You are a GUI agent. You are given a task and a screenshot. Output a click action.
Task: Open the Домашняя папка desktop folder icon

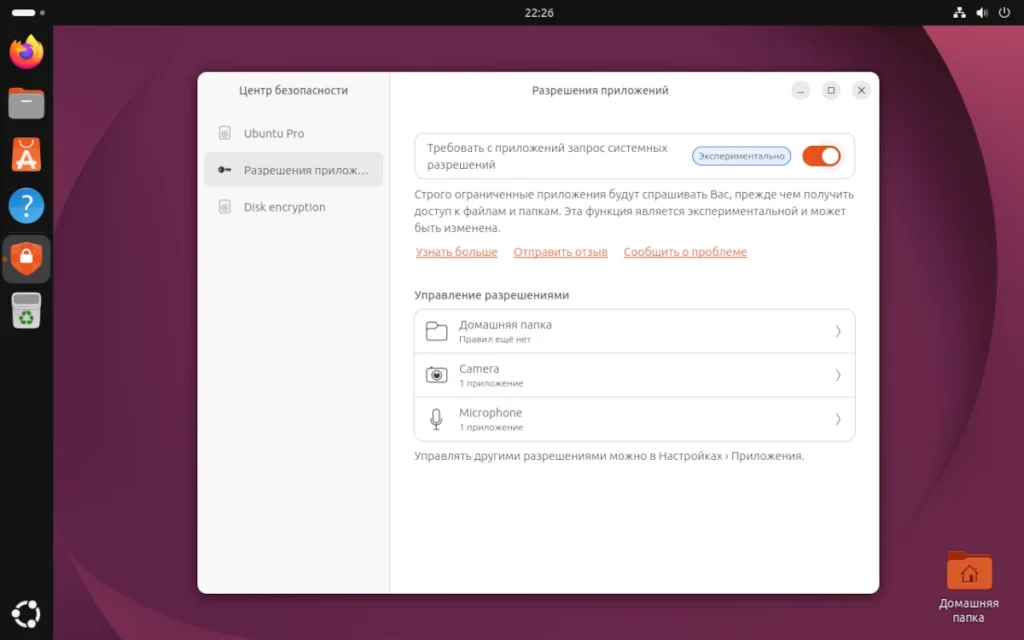968,586
